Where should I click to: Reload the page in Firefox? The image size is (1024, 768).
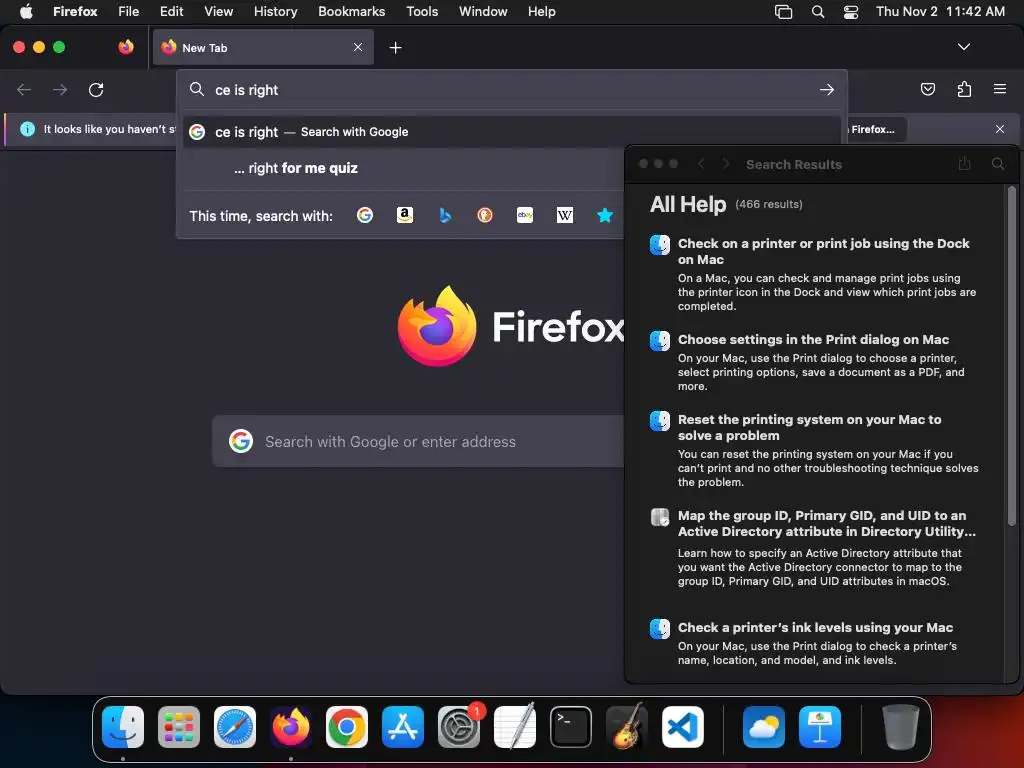96,89
